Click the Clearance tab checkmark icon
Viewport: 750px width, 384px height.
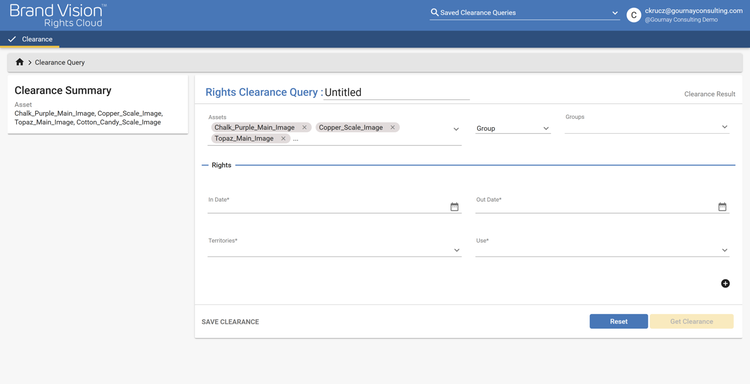click(x=12, y=39)
